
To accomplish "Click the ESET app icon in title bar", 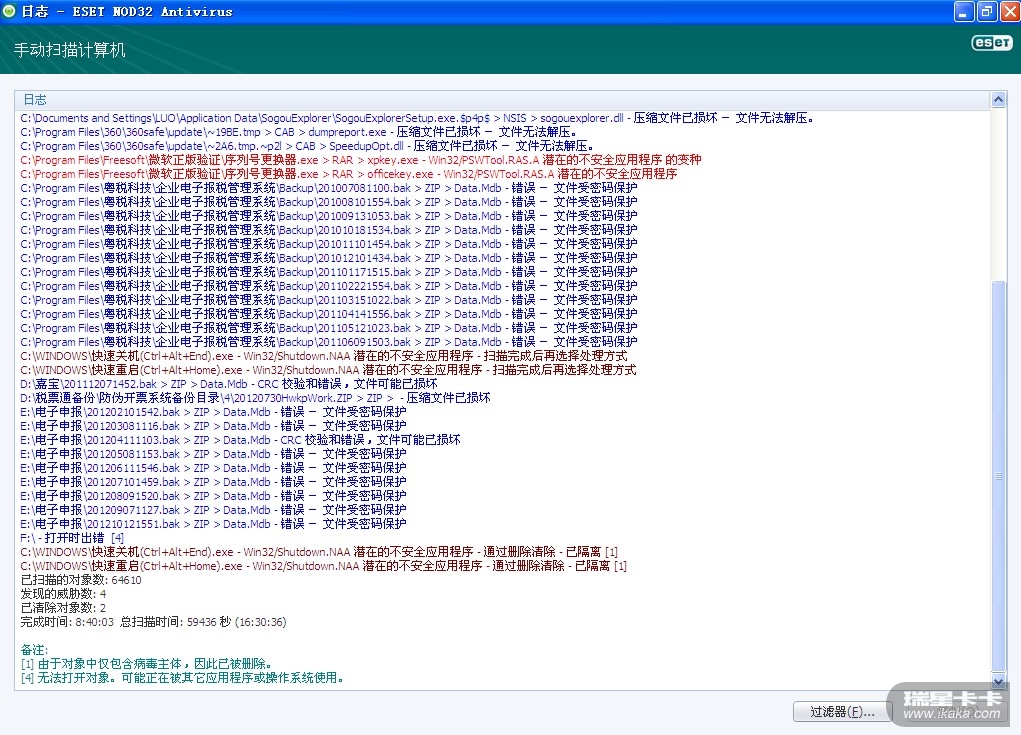I will click(x=9, y=11).
